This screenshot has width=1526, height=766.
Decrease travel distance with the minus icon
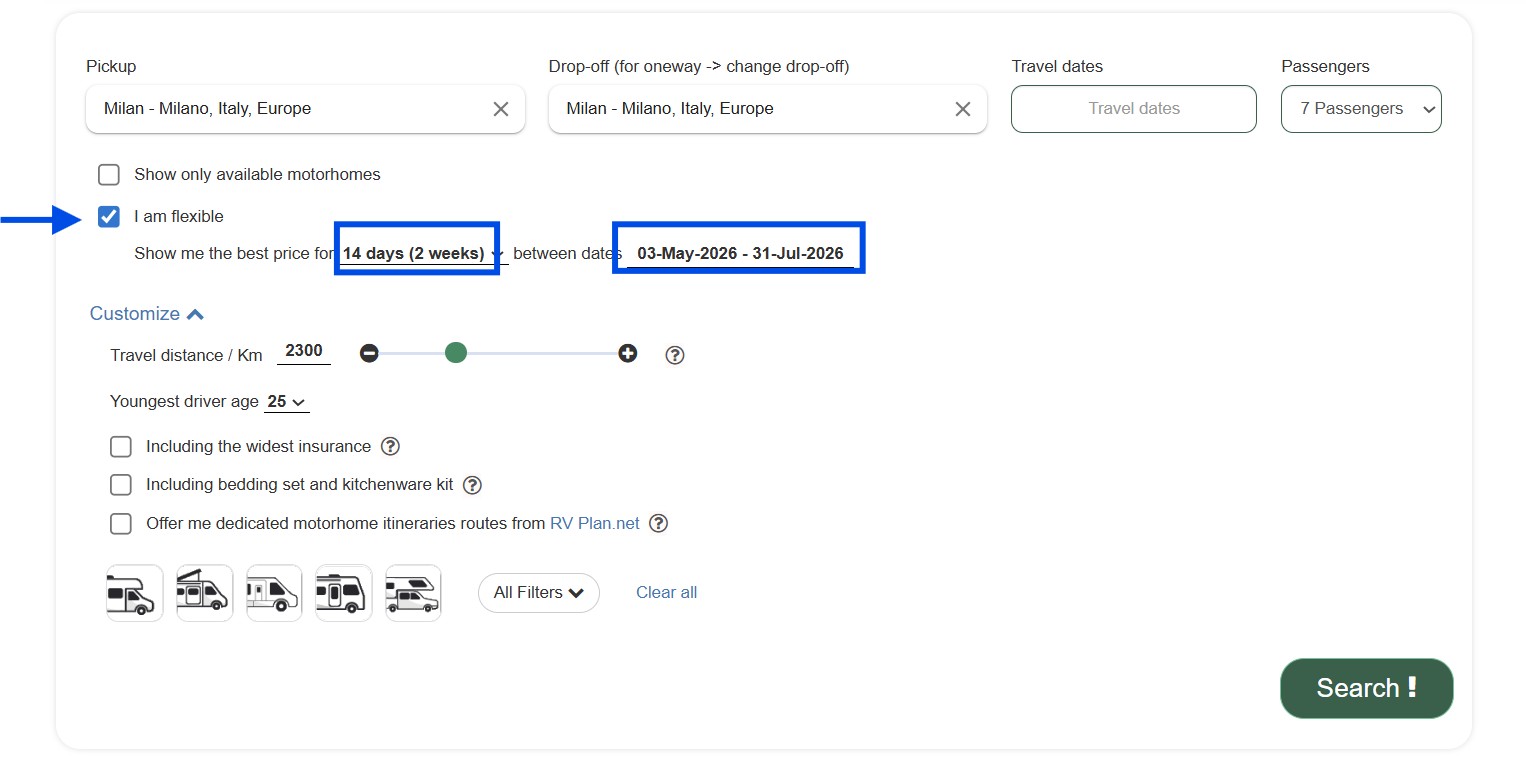[369, 353]
